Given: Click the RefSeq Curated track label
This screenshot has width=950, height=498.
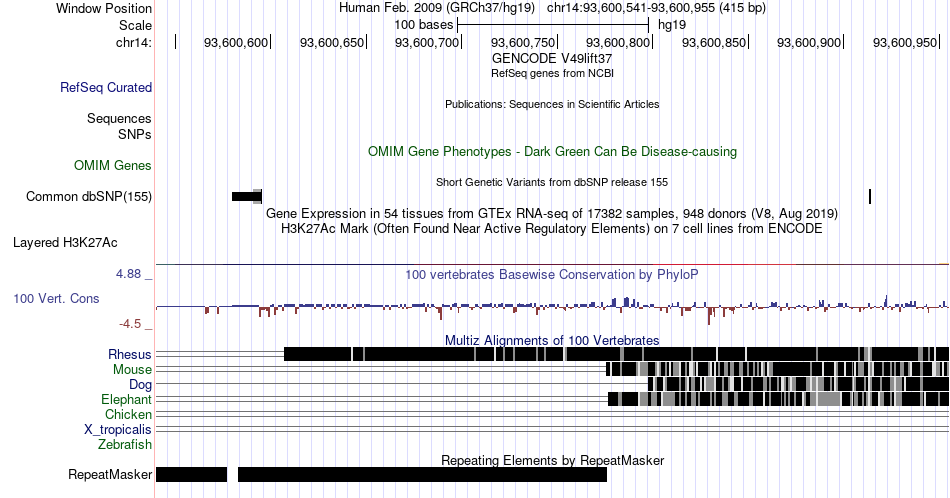Looking at the screenshot, I should (x=106, y=87).
